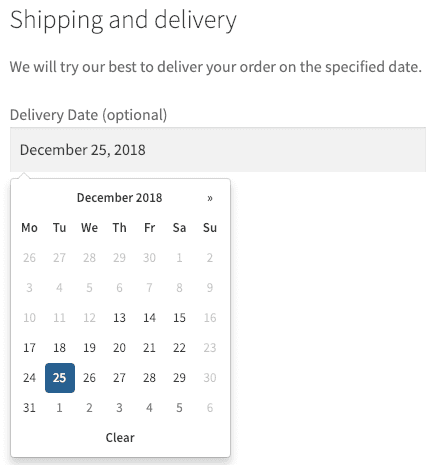
Task: Click the highlighted date 25
Action: (60, 378)
